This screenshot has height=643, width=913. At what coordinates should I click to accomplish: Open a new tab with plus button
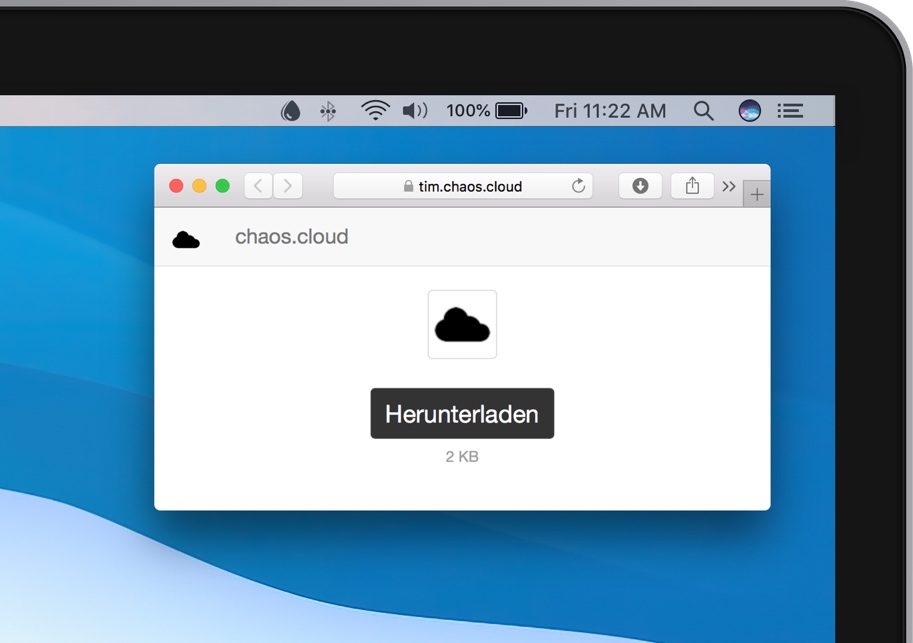[x=757, y=195]
